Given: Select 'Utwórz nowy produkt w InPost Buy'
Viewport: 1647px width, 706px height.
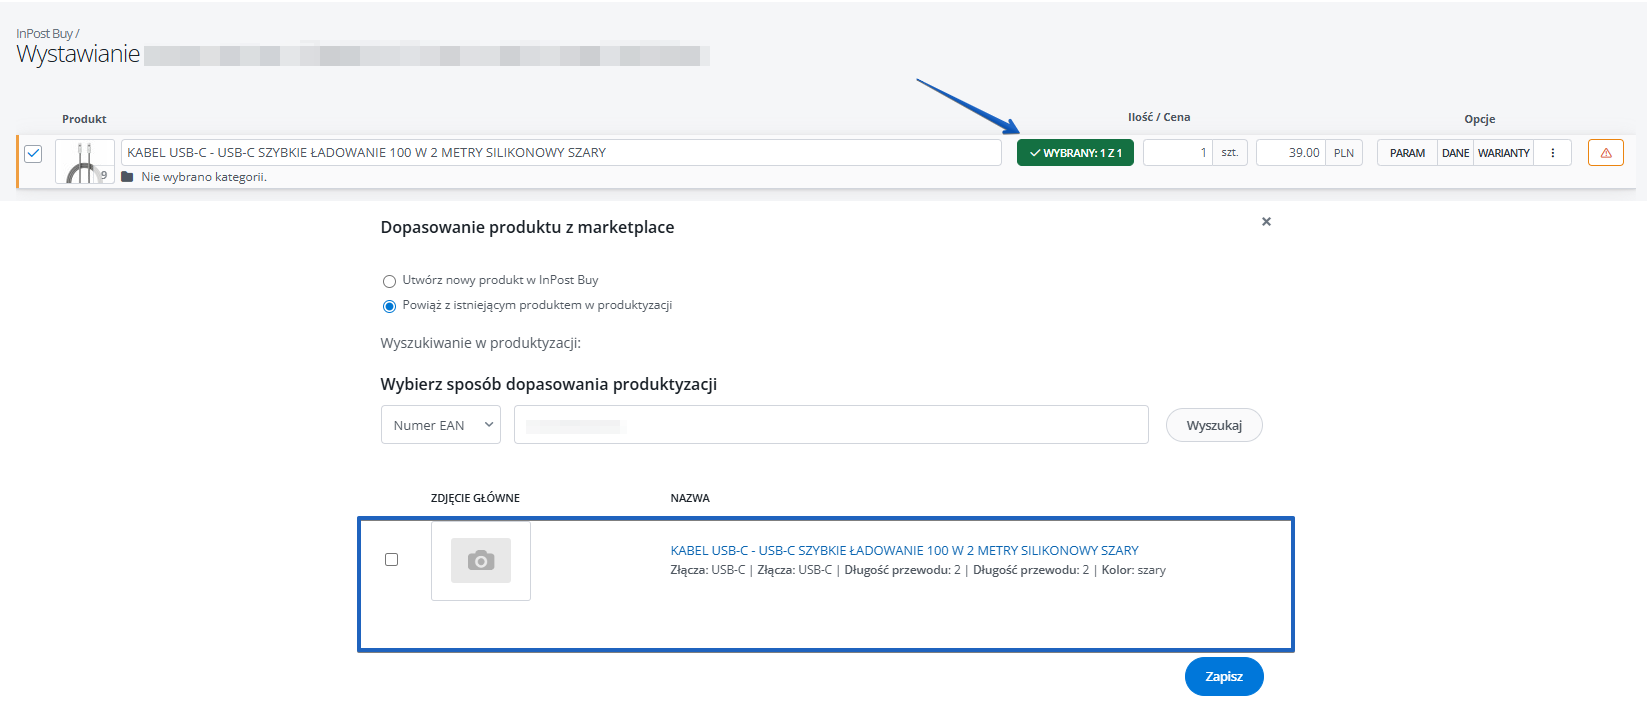Looking at the screenshot, I should tap(390, 281).
